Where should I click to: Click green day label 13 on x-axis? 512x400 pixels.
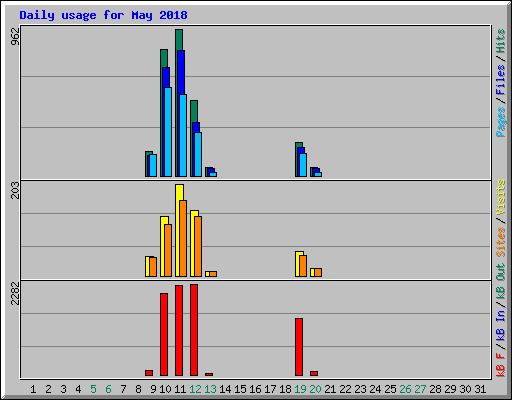[210, 389]
